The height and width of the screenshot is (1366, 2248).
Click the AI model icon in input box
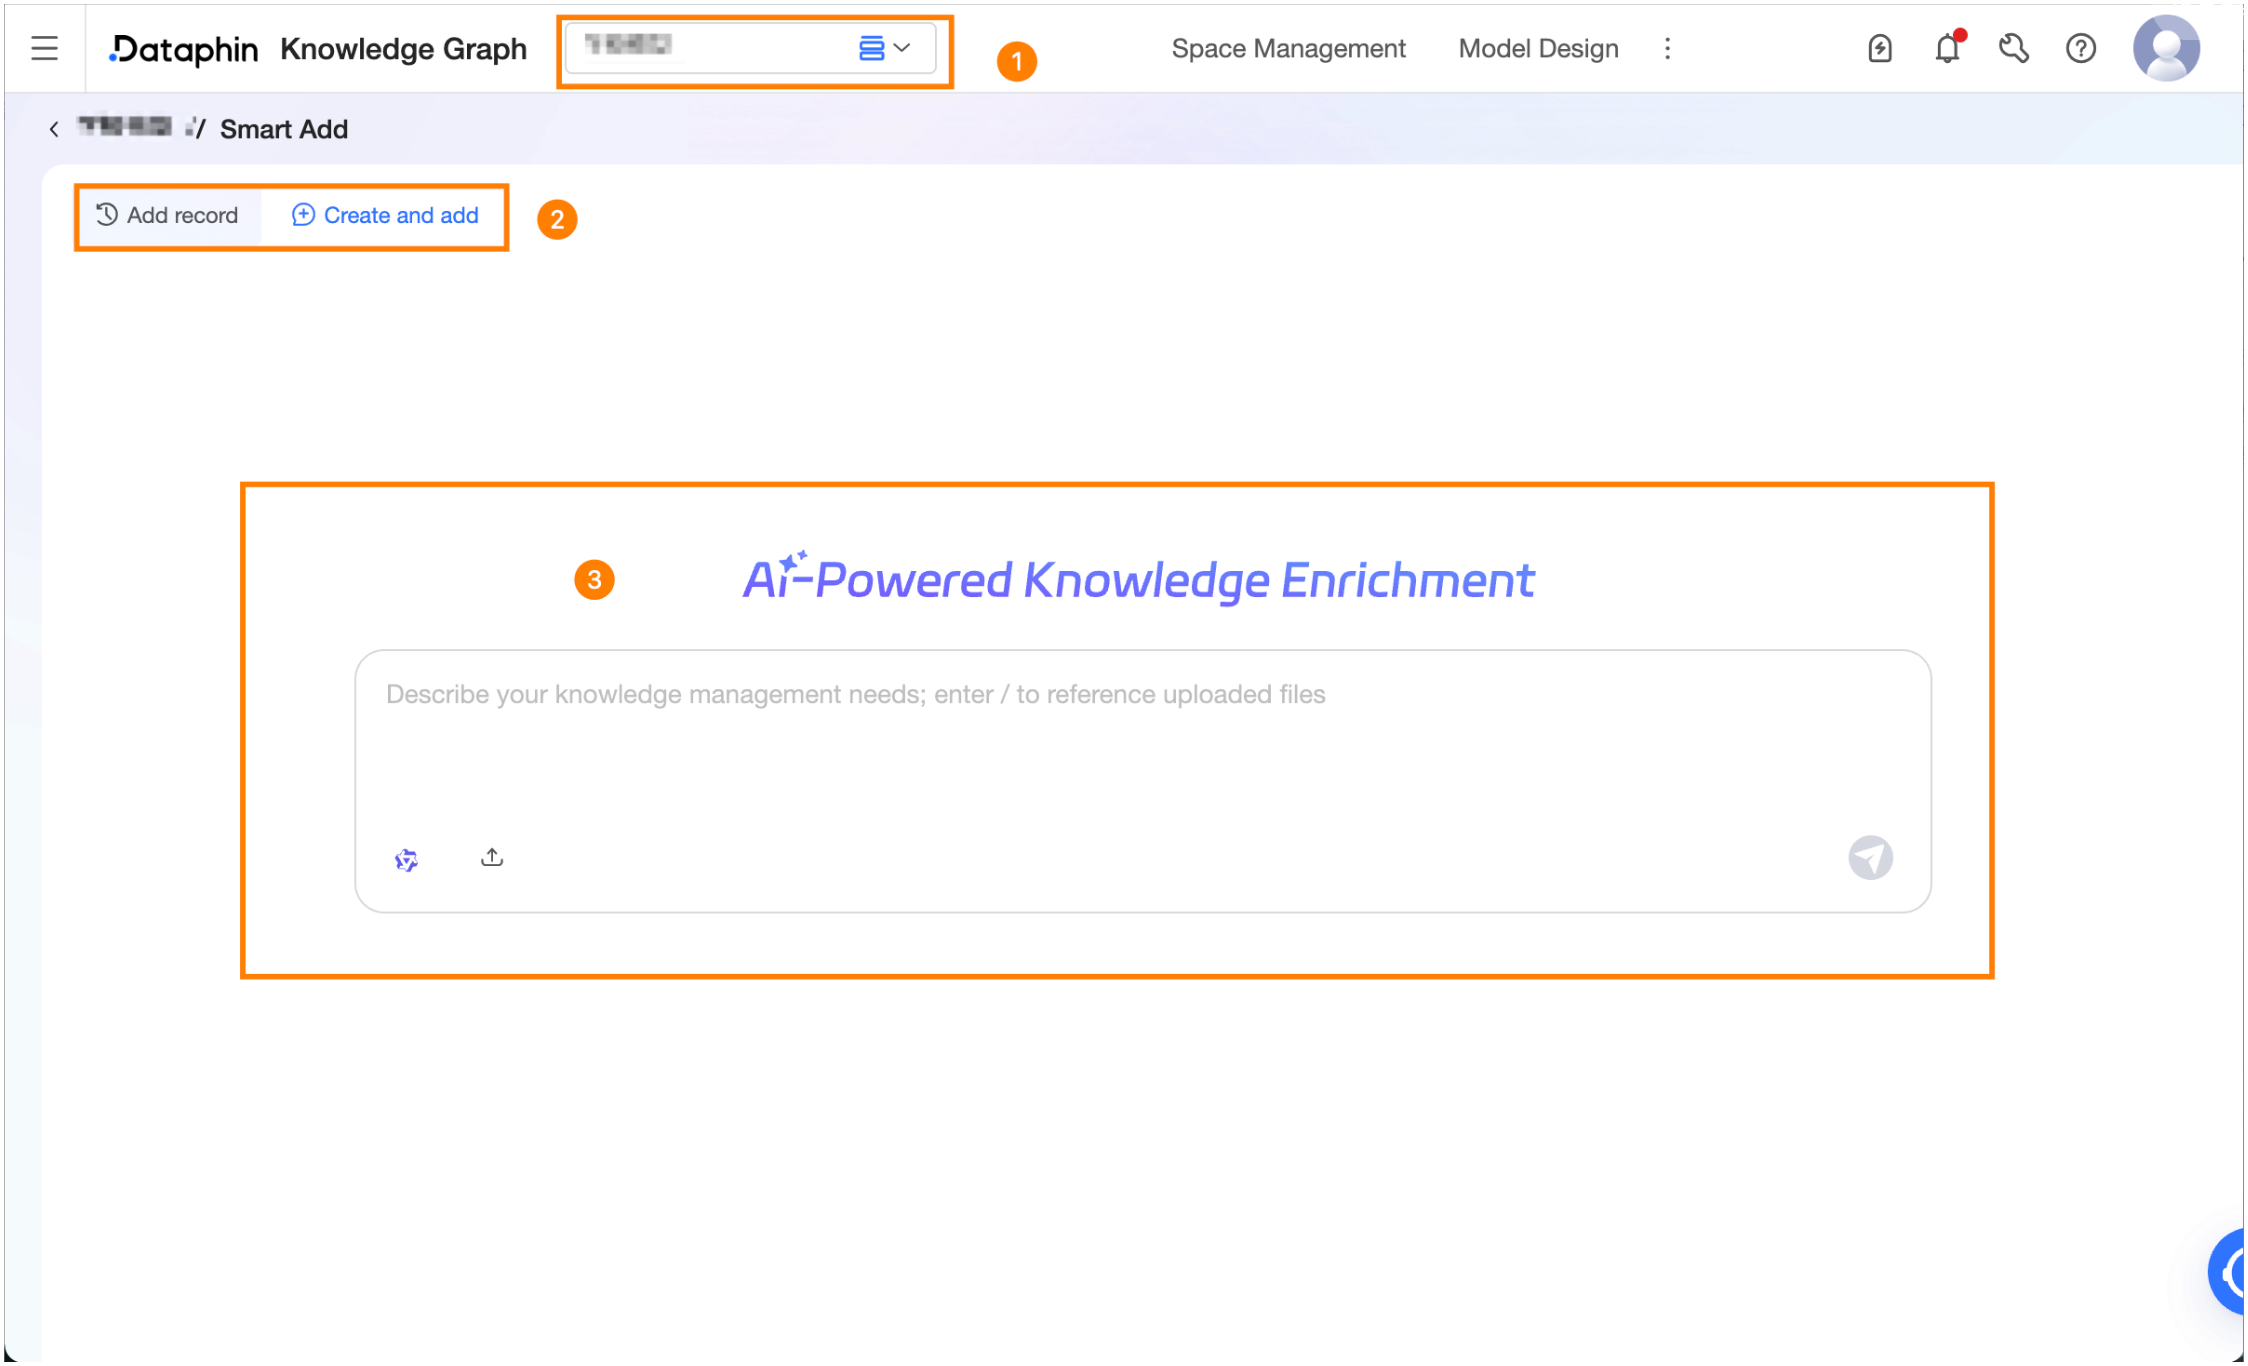click(x=406, y=859)
